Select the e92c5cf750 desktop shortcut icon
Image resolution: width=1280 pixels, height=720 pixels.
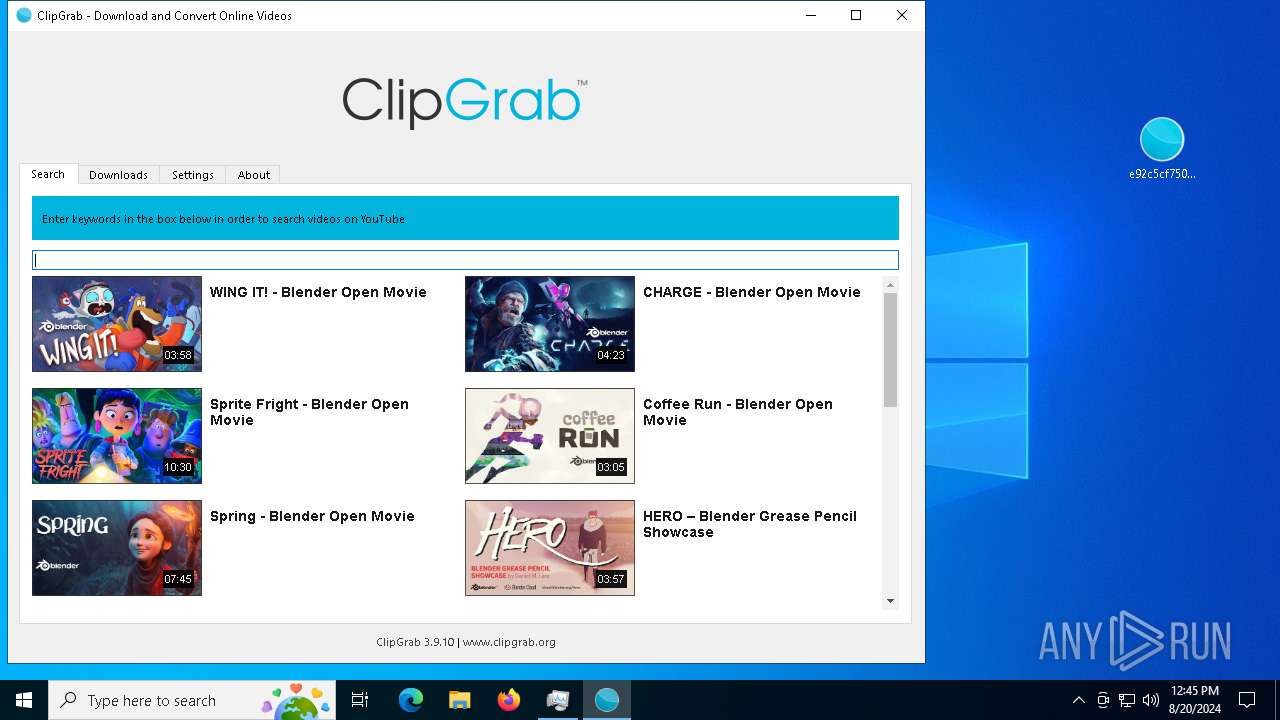(1162, 148)
